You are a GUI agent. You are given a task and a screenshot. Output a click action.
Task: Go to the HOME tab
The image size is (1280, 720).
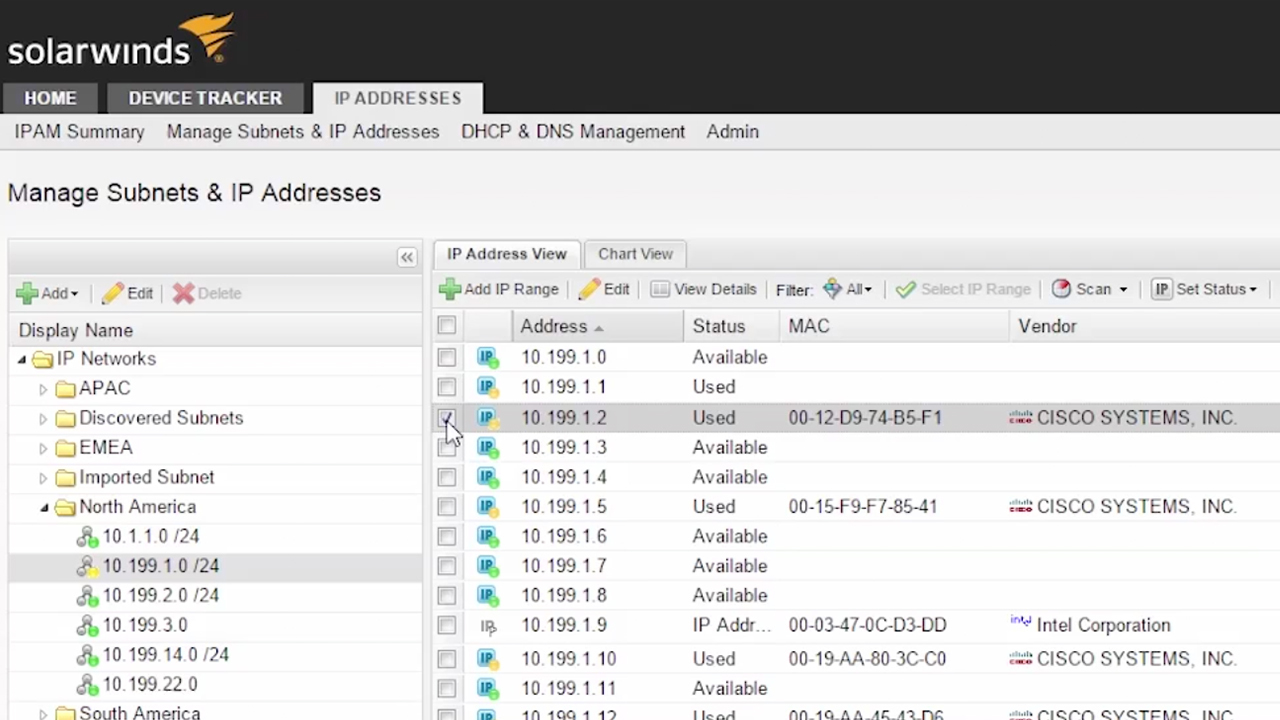pyautogui.click(x=51, y=98)
